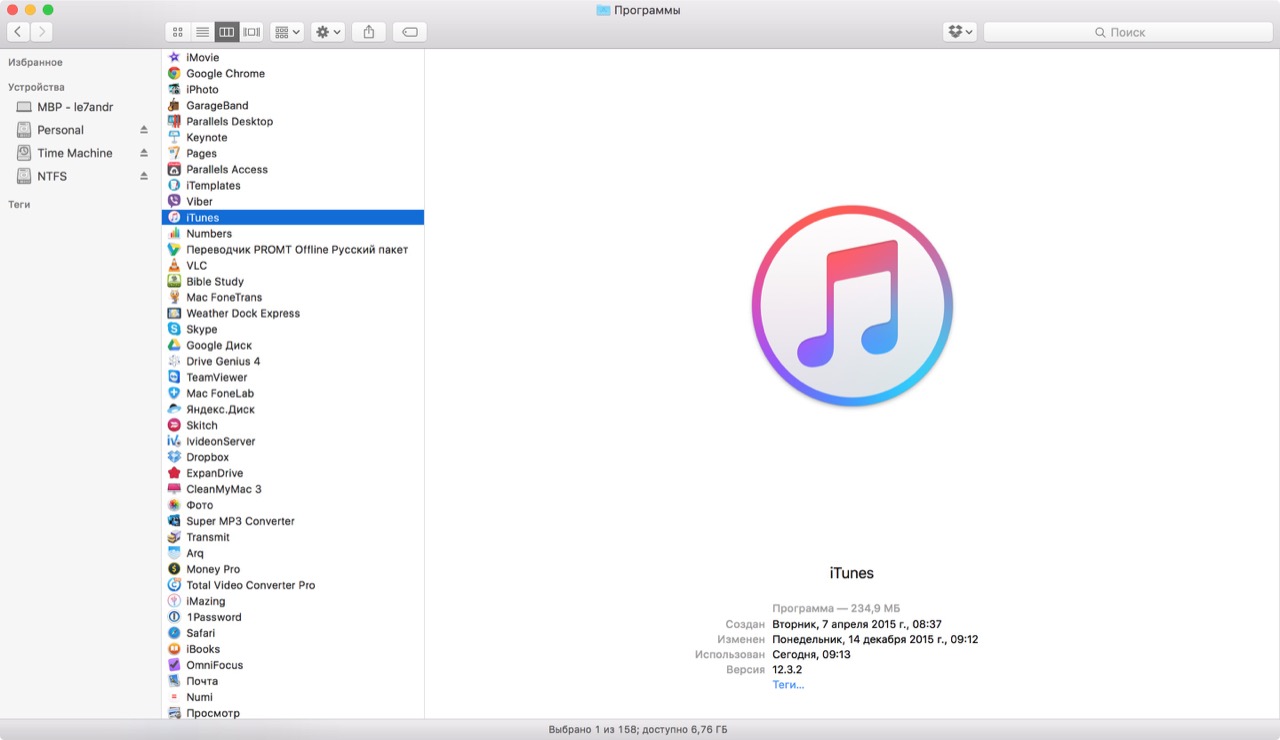Click the Избранное sidebar heading
1280x740 pixels.
click(35, 62)
